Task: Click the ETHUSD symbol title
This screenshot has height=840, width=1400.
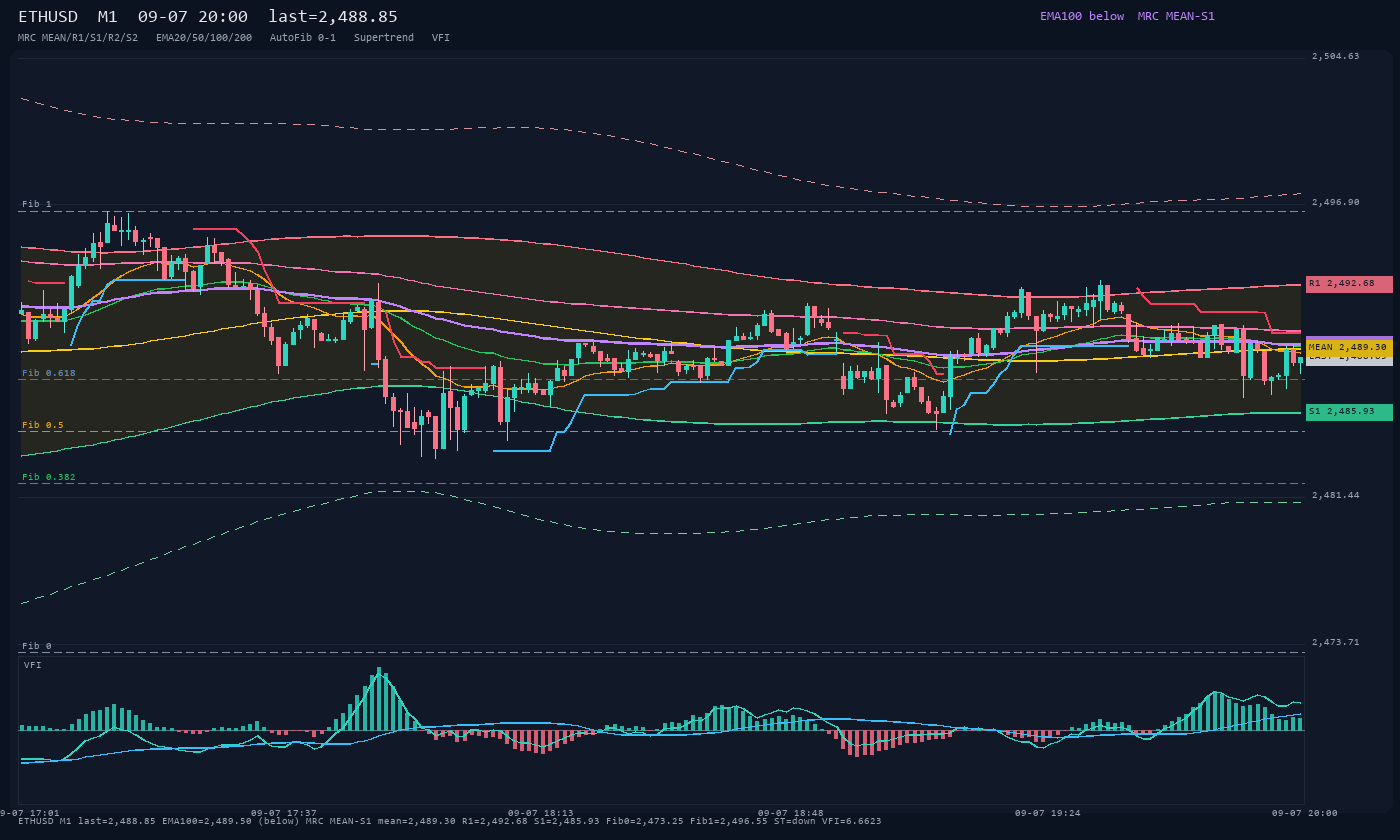Action: pos(51,16)
